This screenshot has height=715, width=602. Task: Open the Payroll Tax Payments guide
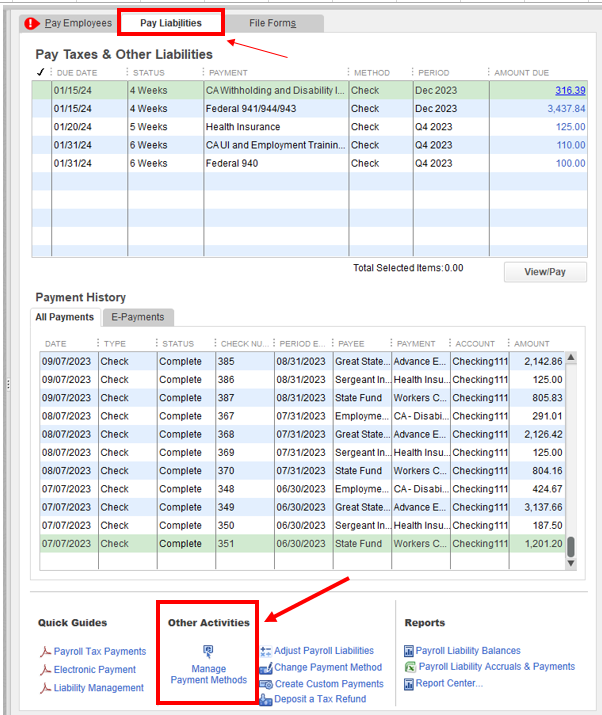point(100,652)
